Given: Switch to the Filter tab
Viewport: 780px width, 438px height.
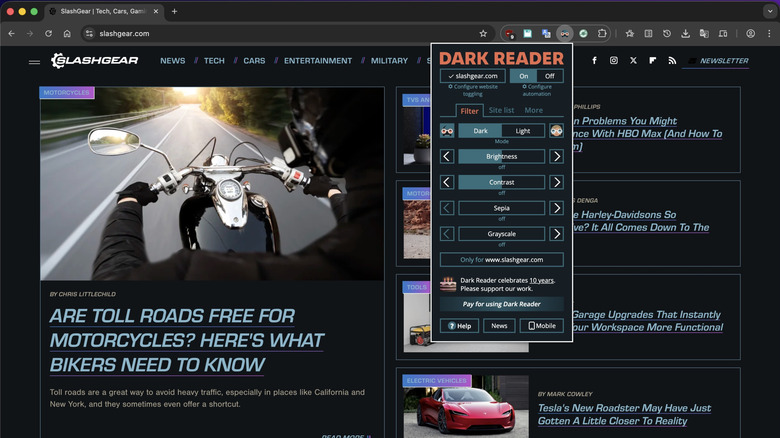Looking at the screenshot, I should [x=469, y=111].
